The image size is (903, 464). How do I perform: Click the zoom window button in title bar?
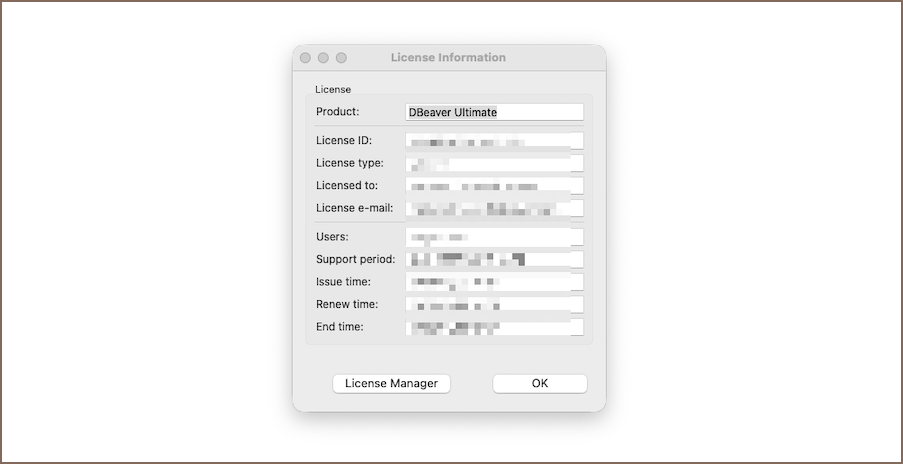click(341, 58)
